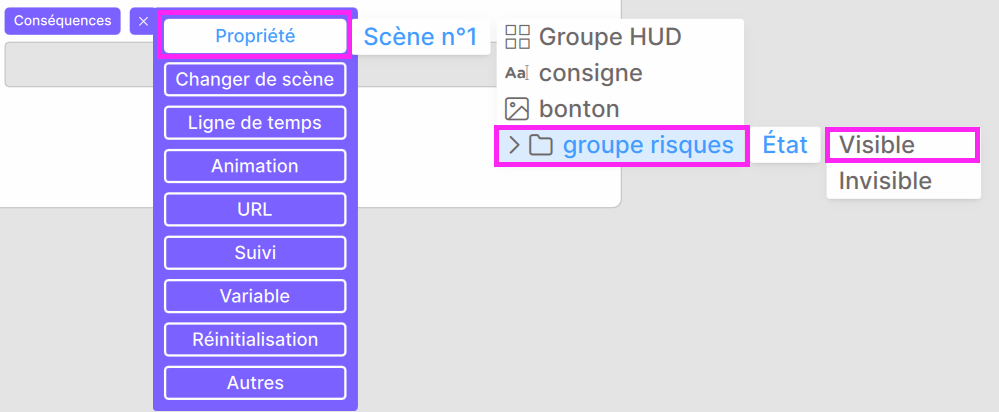Choose the Réinitialisation action button

pyautogui.click(x=255, y=339)
